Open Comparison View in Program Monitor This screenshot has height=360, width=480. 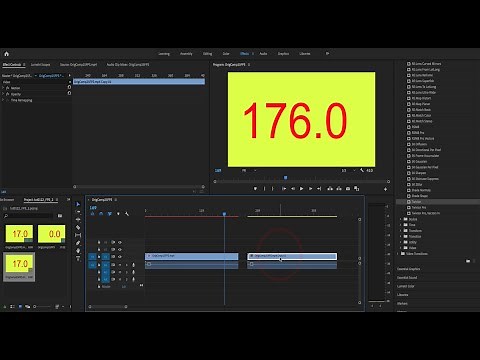click(x=357, y=189)
